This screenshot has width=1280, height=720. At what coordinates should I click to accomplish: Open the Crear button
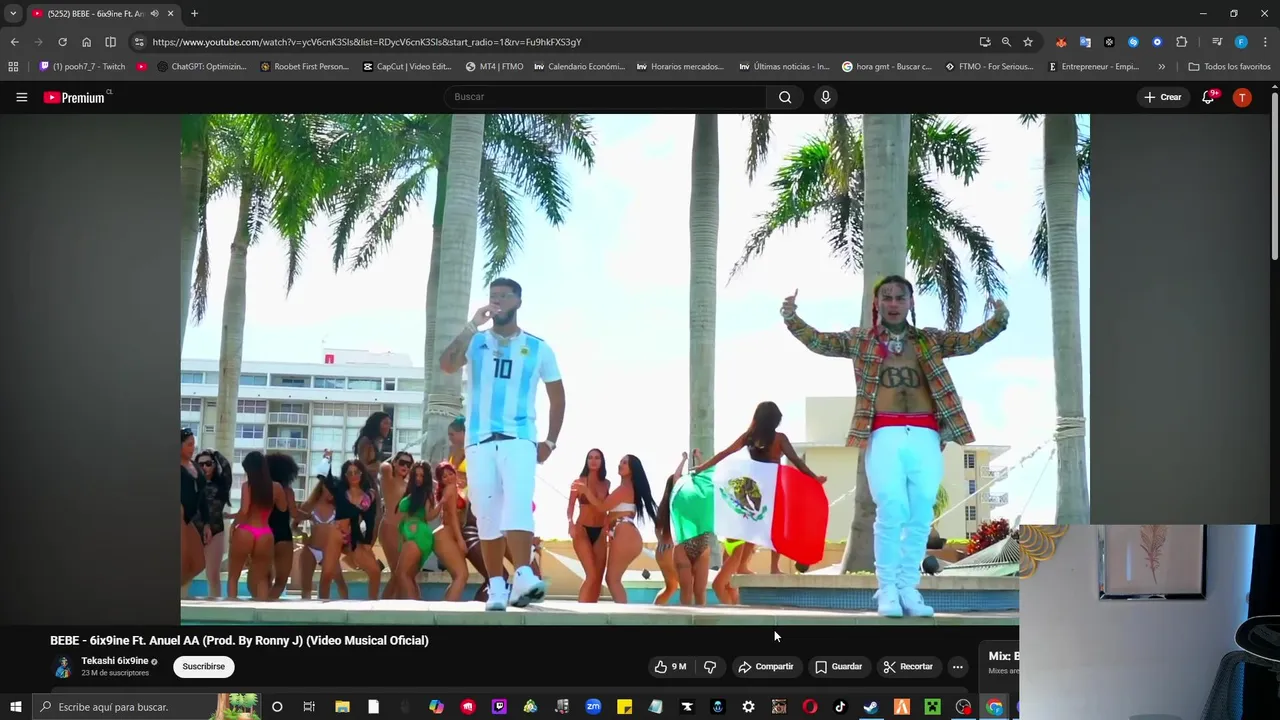point(1163,97)
